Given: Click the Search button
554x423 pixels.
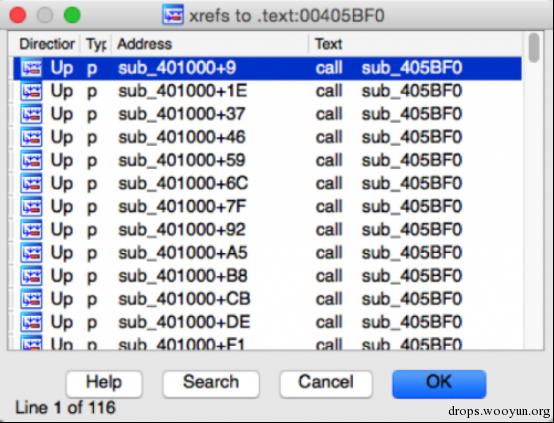Looking at the screenshot, I should (x=211, y=383).
